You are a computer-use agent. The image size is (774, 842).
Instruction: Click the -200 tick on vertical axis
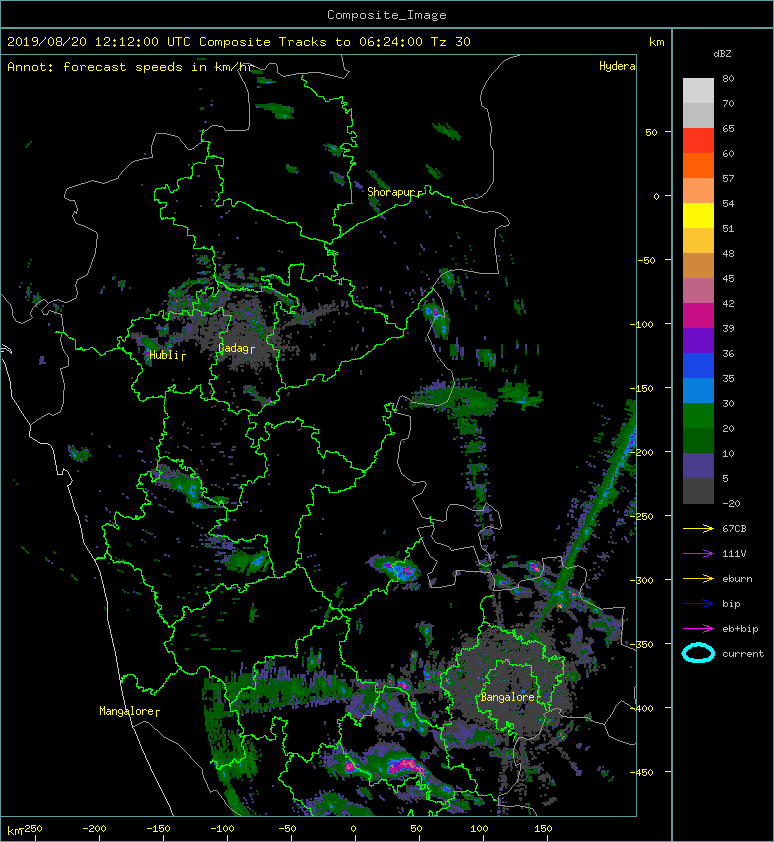click(x=641, y=452)
